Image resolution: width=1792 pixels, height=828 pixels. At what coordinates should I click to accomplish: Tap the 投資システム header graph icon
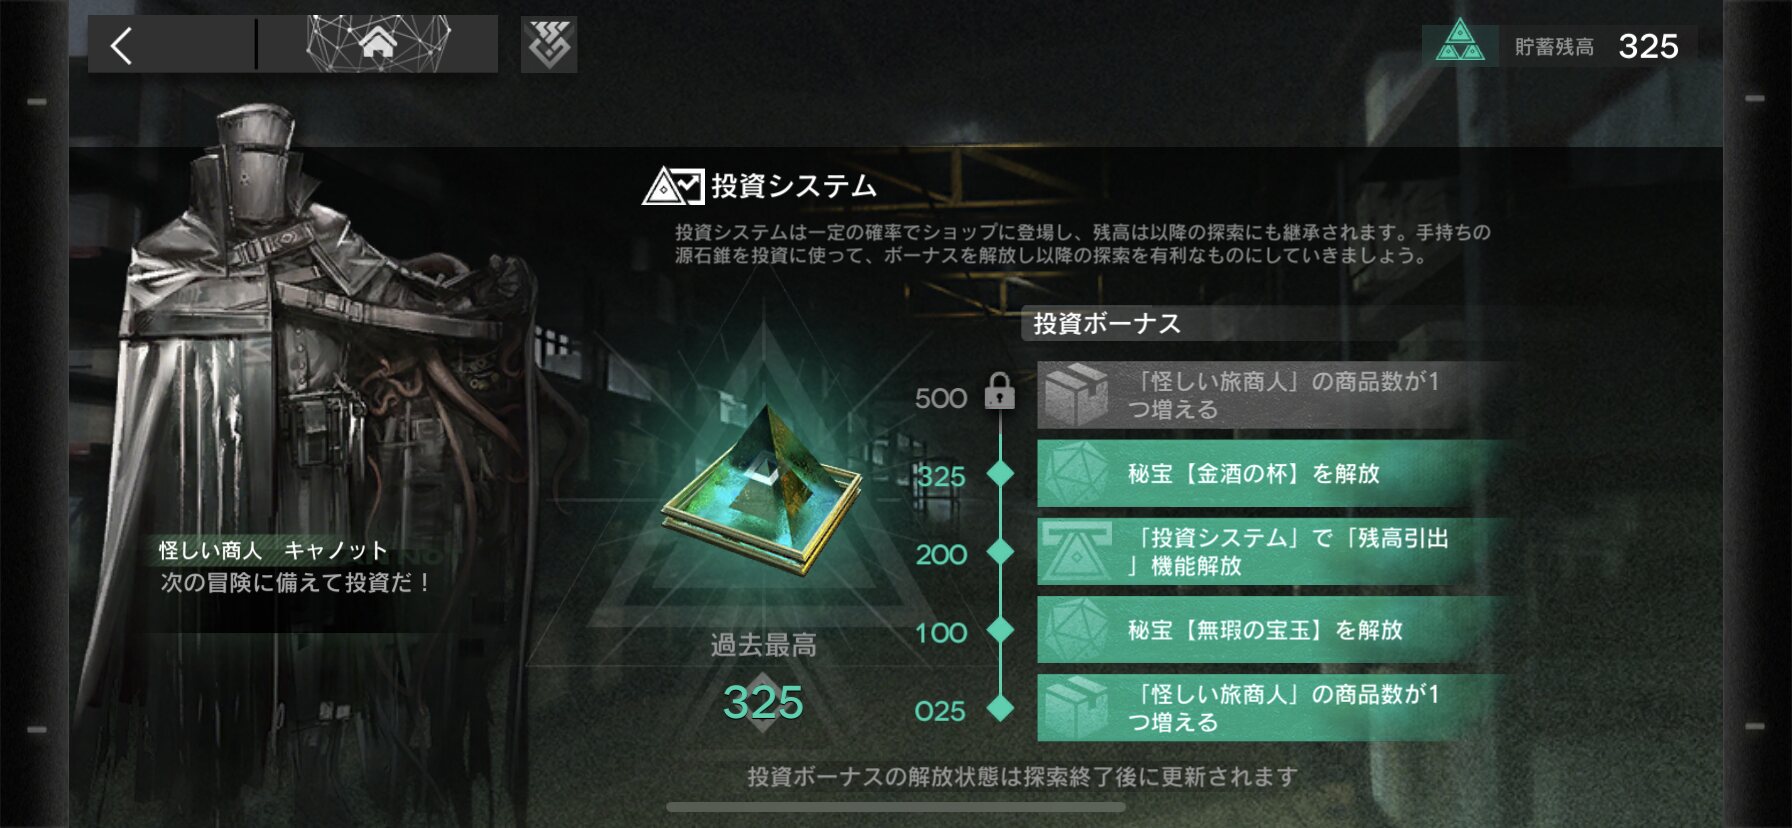(673, 185)
